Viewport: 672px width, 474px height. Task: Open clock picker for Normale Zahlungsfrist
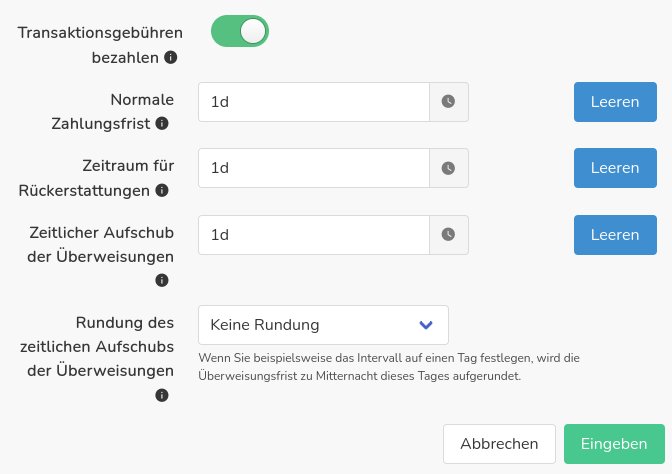(x=449, y=102)
